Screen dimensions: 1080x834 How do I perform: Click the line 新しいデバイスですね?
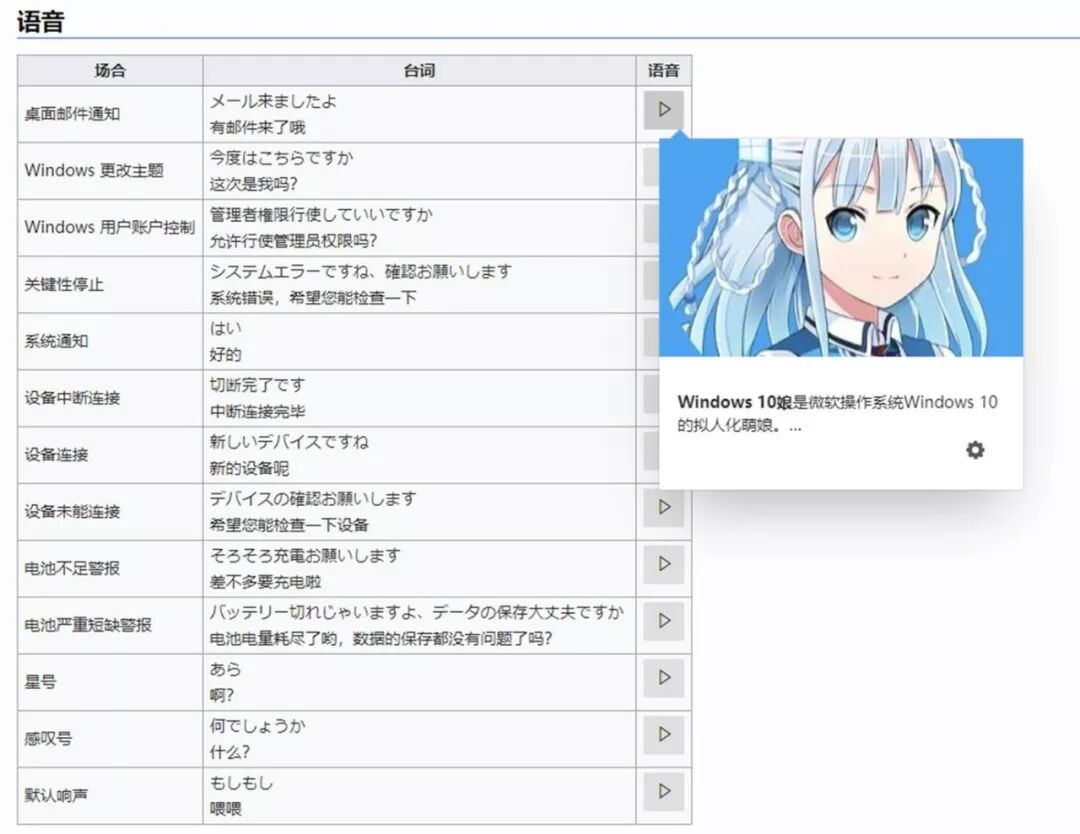click(x=289, y=441)
